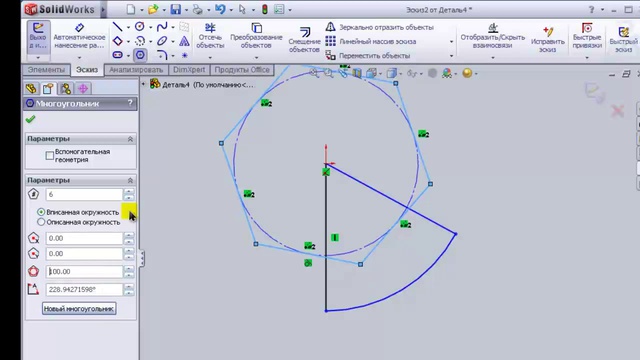This screenshot has width=640, height=360.
Task: Open dropdown under Отобразить/Скрыть взаимосвязи
Action: tap(493, 58)
